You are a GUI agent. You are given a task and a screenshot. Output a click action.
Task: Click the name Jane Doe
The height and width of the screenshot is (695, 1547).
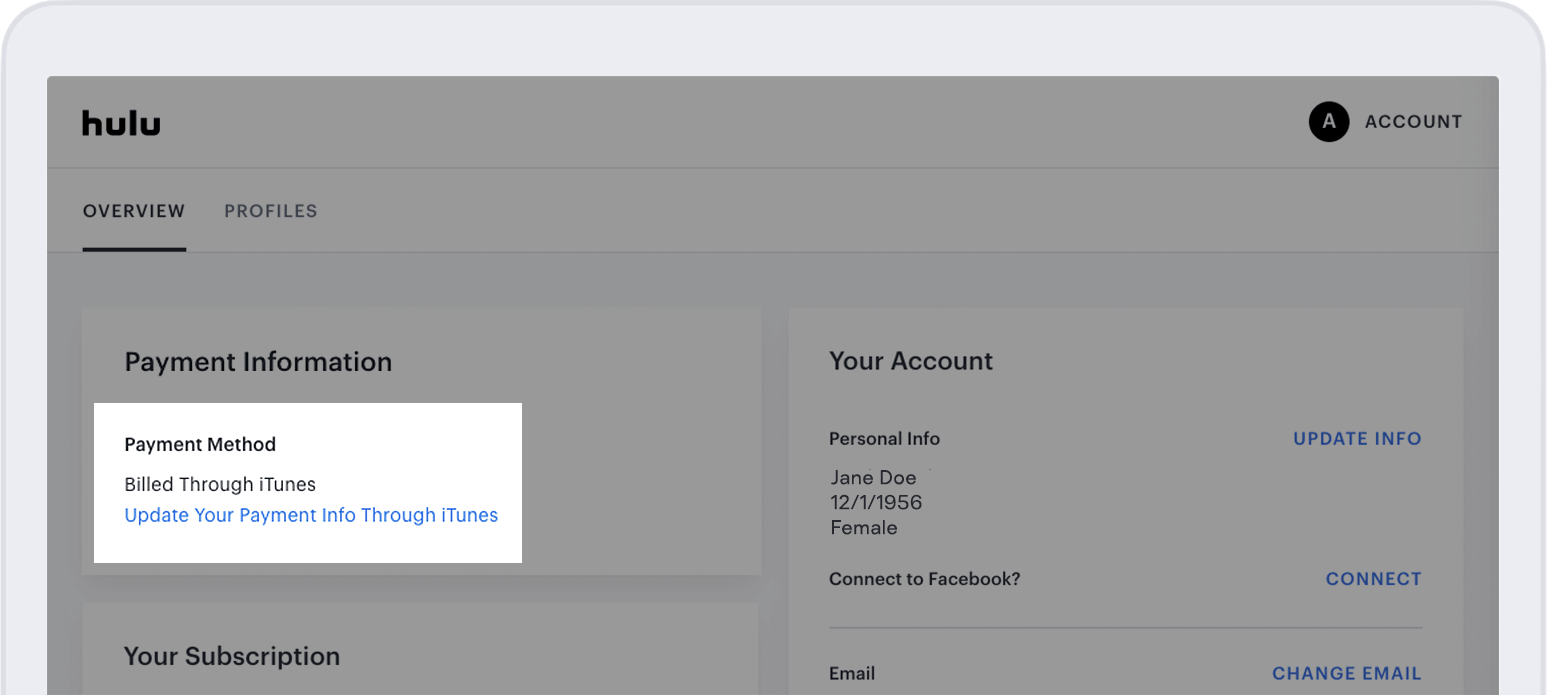[873, 478]
